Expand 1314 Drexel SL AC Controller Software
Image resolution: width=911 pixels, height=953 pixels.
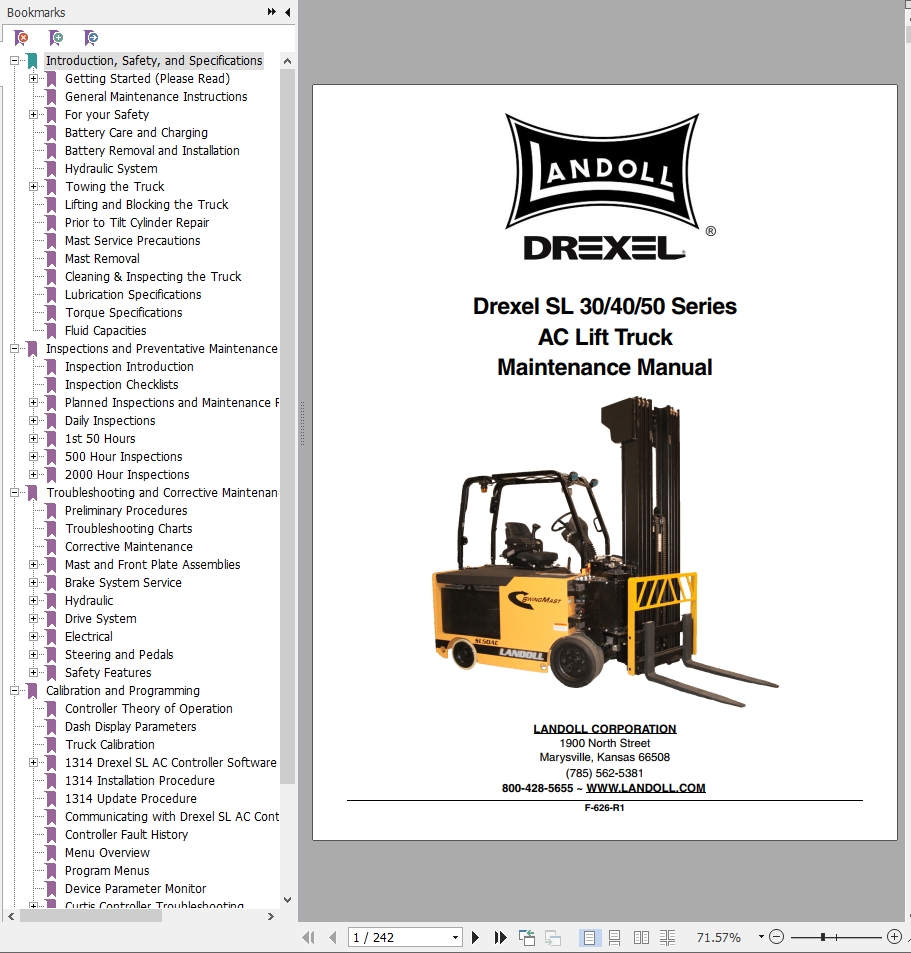[33, 762]
